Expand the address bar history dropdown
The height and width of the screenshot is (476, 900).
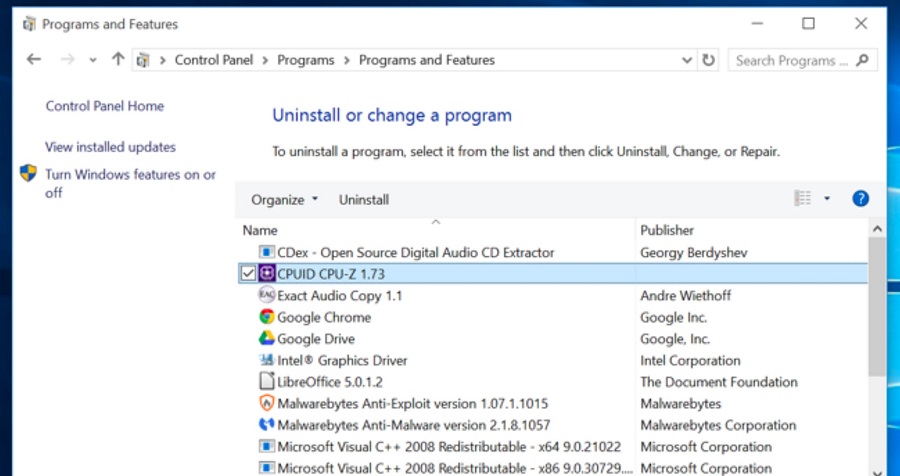click(687, 60)
